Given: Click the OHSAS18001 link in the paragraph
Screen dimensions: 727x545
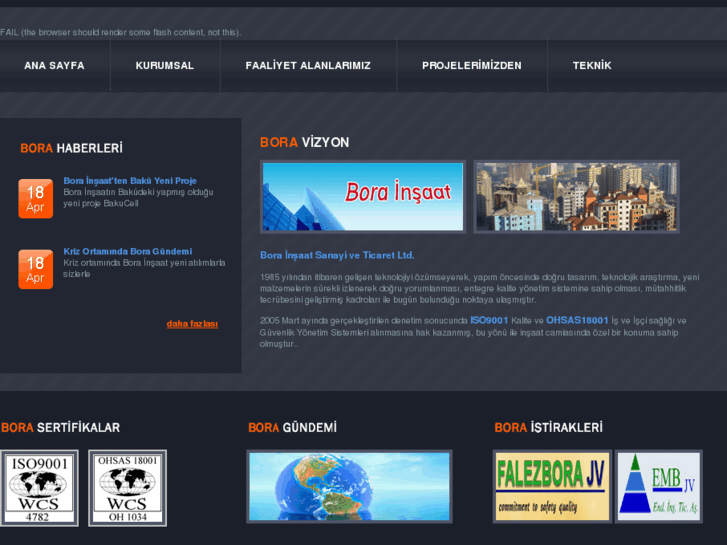Looking at the screenshot, I should [x=577, y=321].
